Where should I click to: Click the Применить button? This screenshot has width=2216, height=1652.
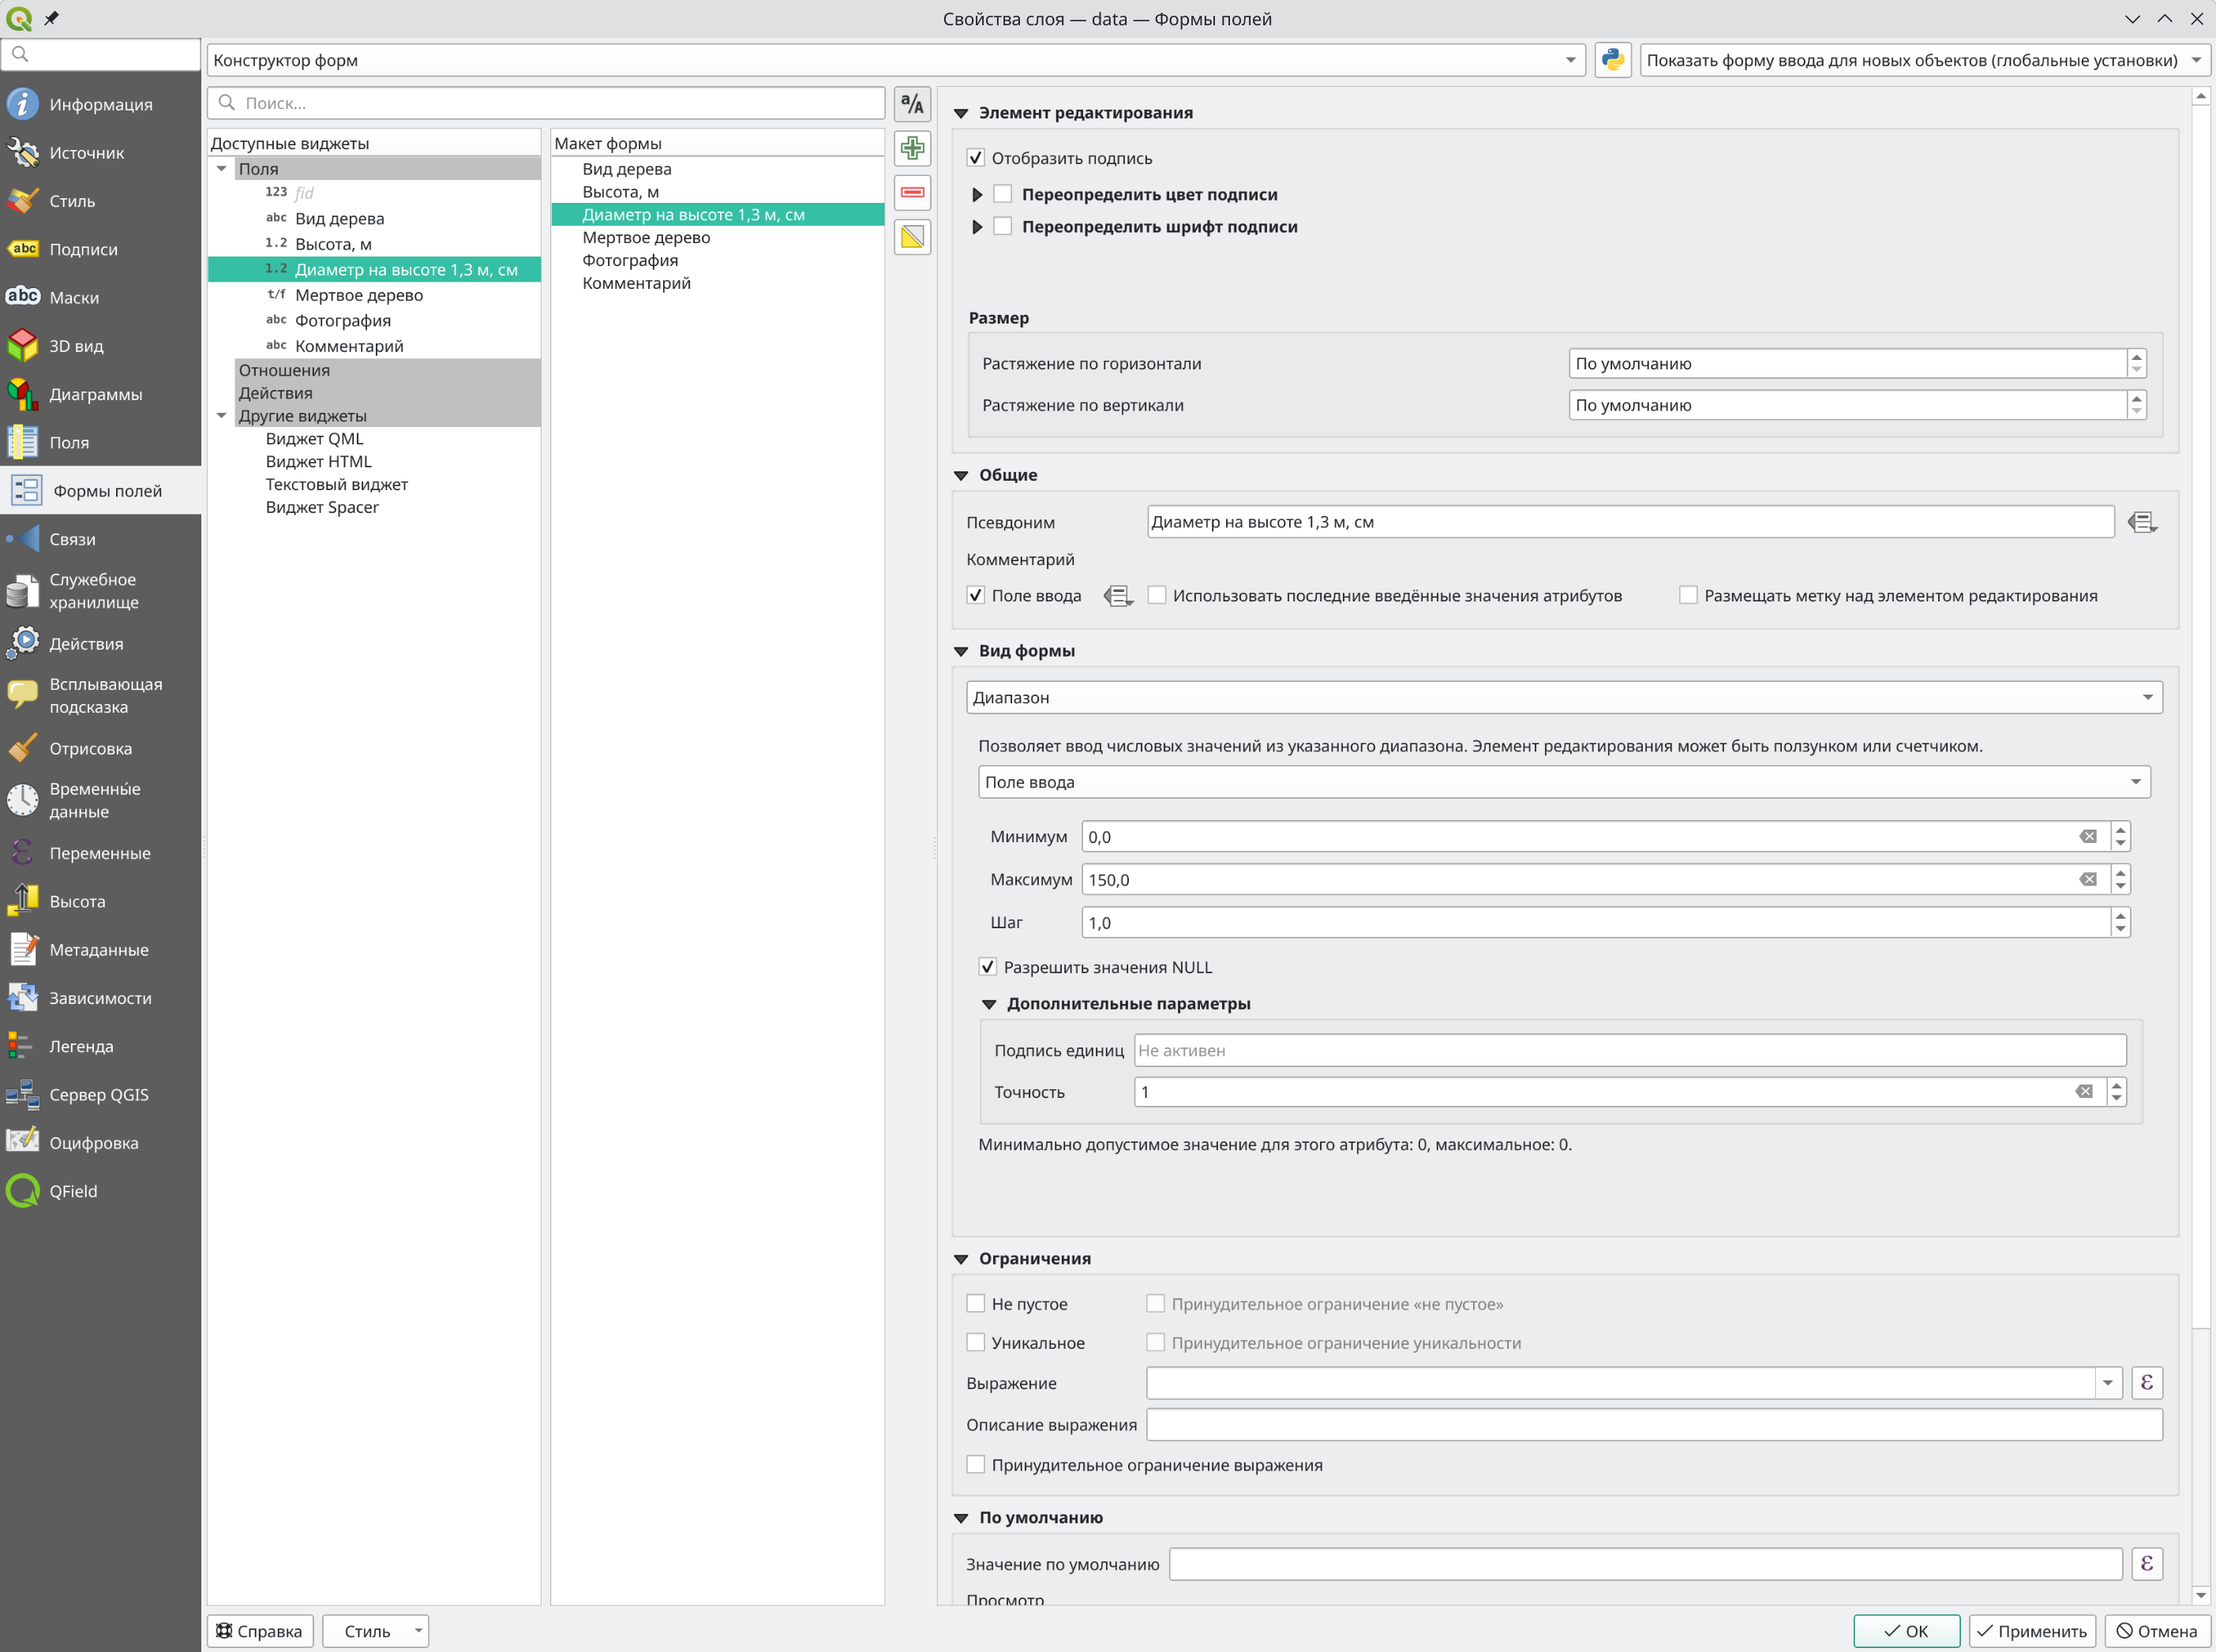coord(2032,1631)
